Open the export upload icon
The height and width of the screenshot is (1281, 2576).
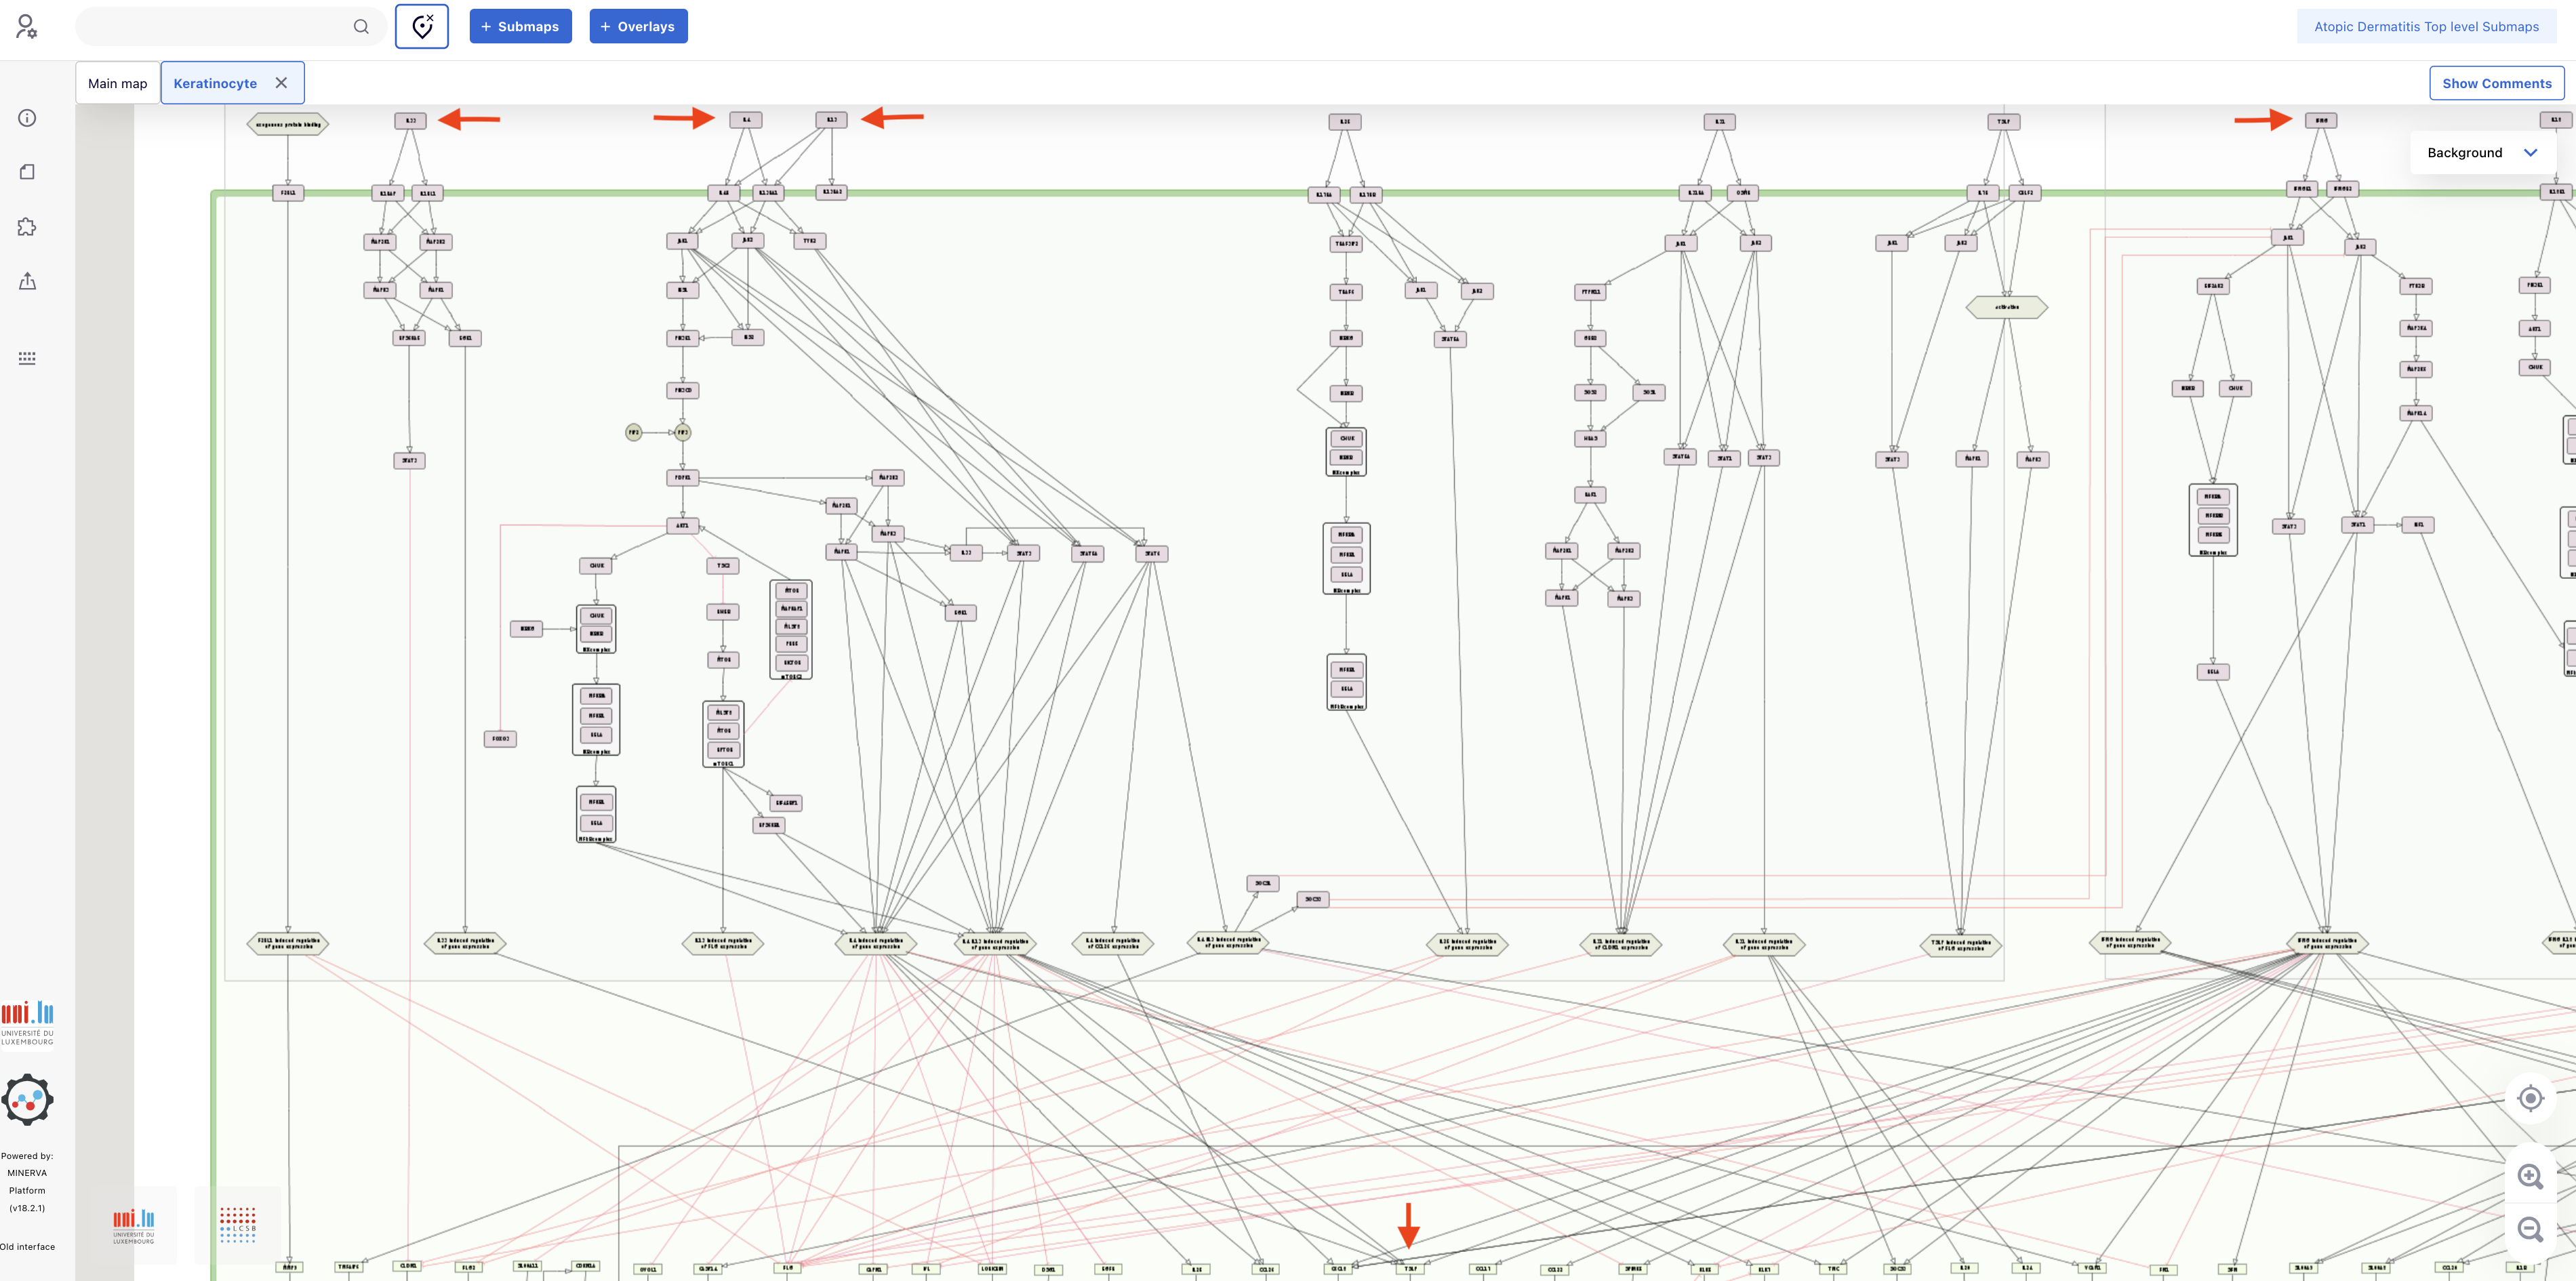pos(27,282)
